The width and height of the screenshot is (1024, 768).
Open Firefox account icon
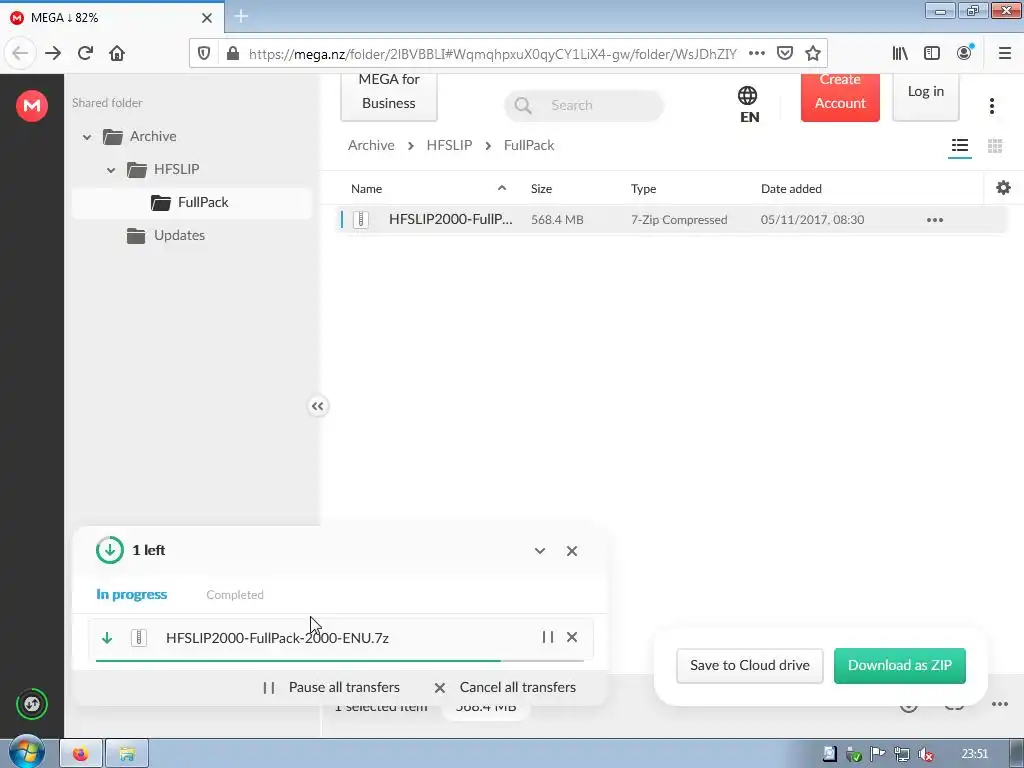coord(964,53)
